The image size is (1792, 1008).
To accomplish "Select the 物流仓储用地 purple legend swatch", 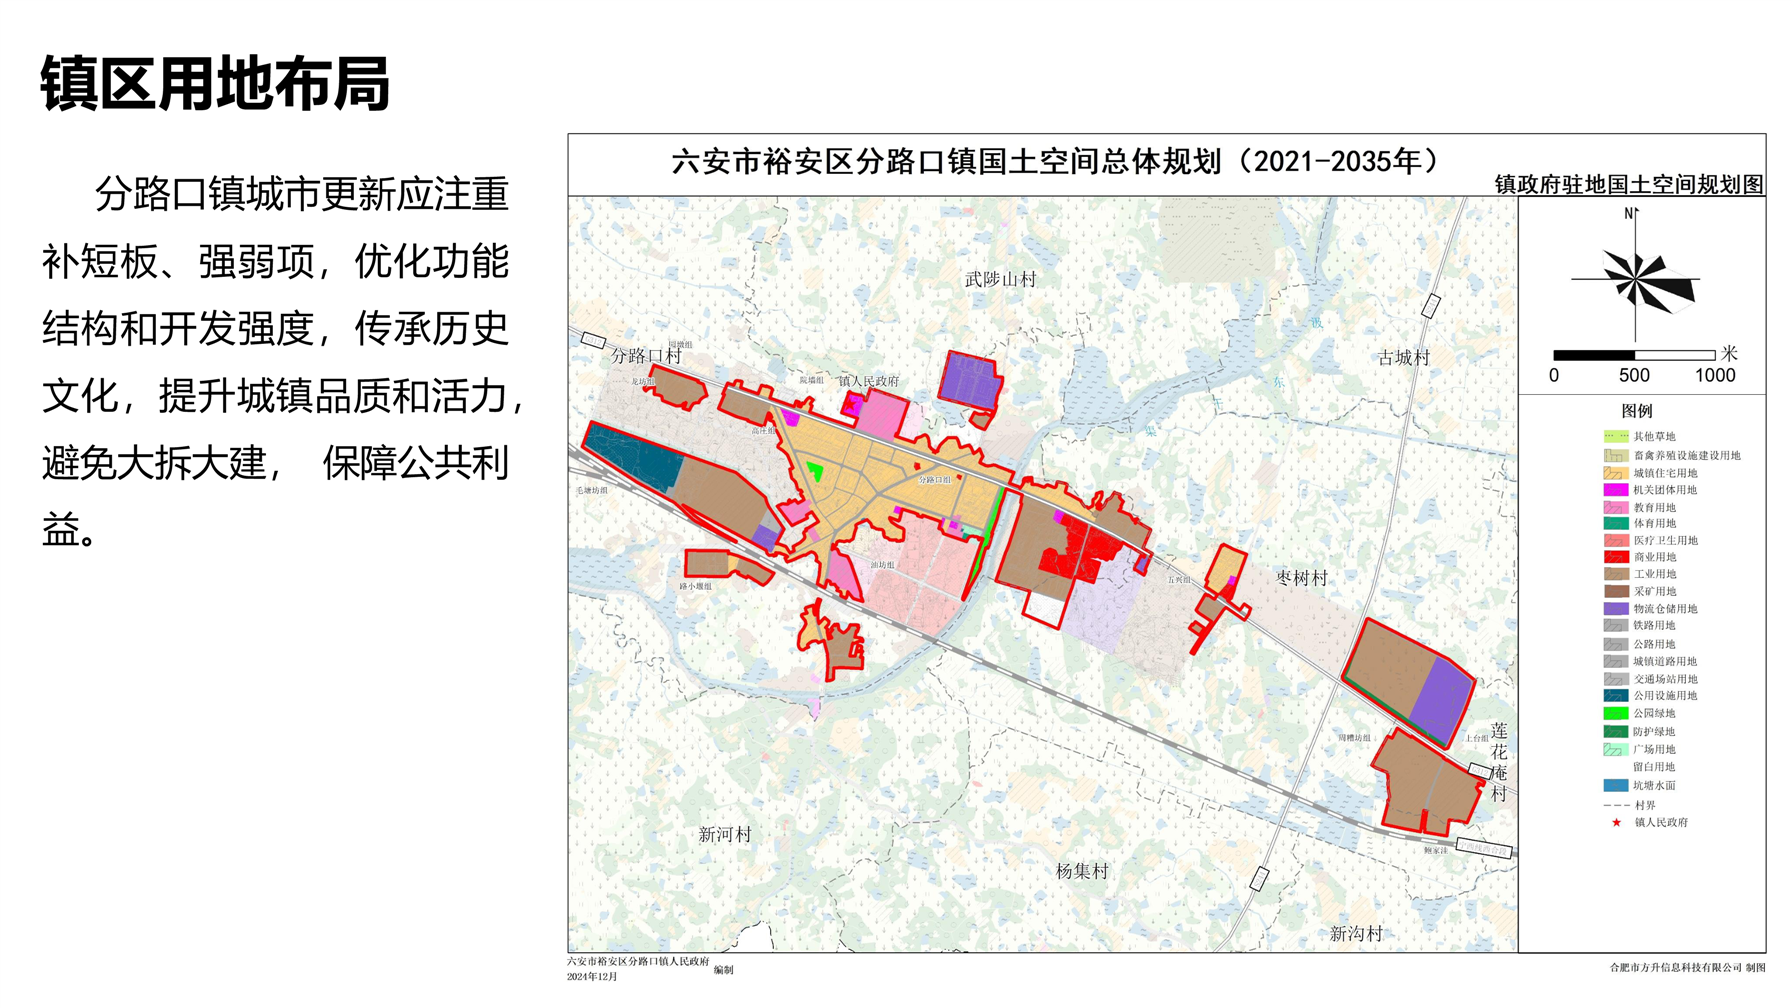I will 1616,608.
